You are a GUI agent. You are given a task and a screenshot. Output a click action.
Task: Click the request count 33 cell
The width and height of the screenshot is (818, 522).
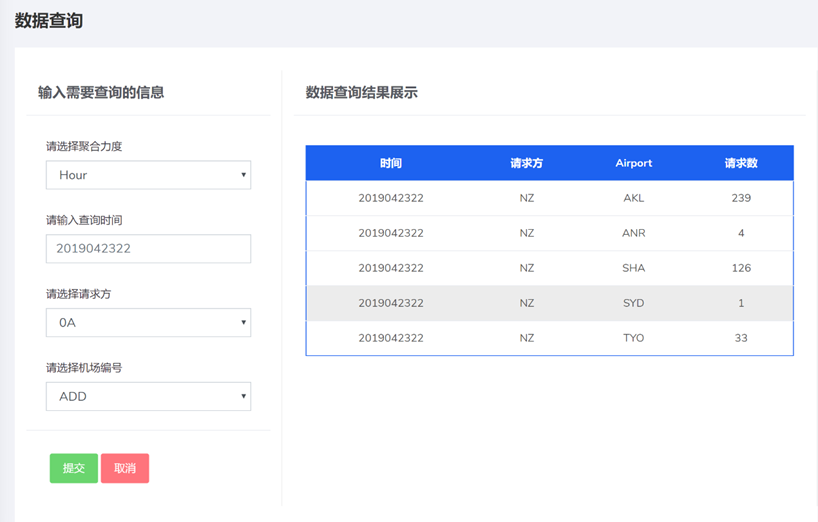(741, 338)
